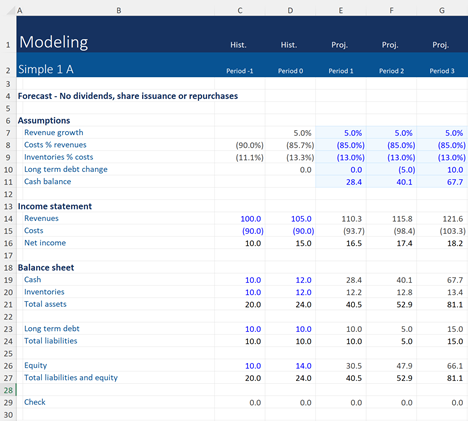Select the 18.2 net income cell
Screen dimensions: 468x421
(x=442, y=243)
